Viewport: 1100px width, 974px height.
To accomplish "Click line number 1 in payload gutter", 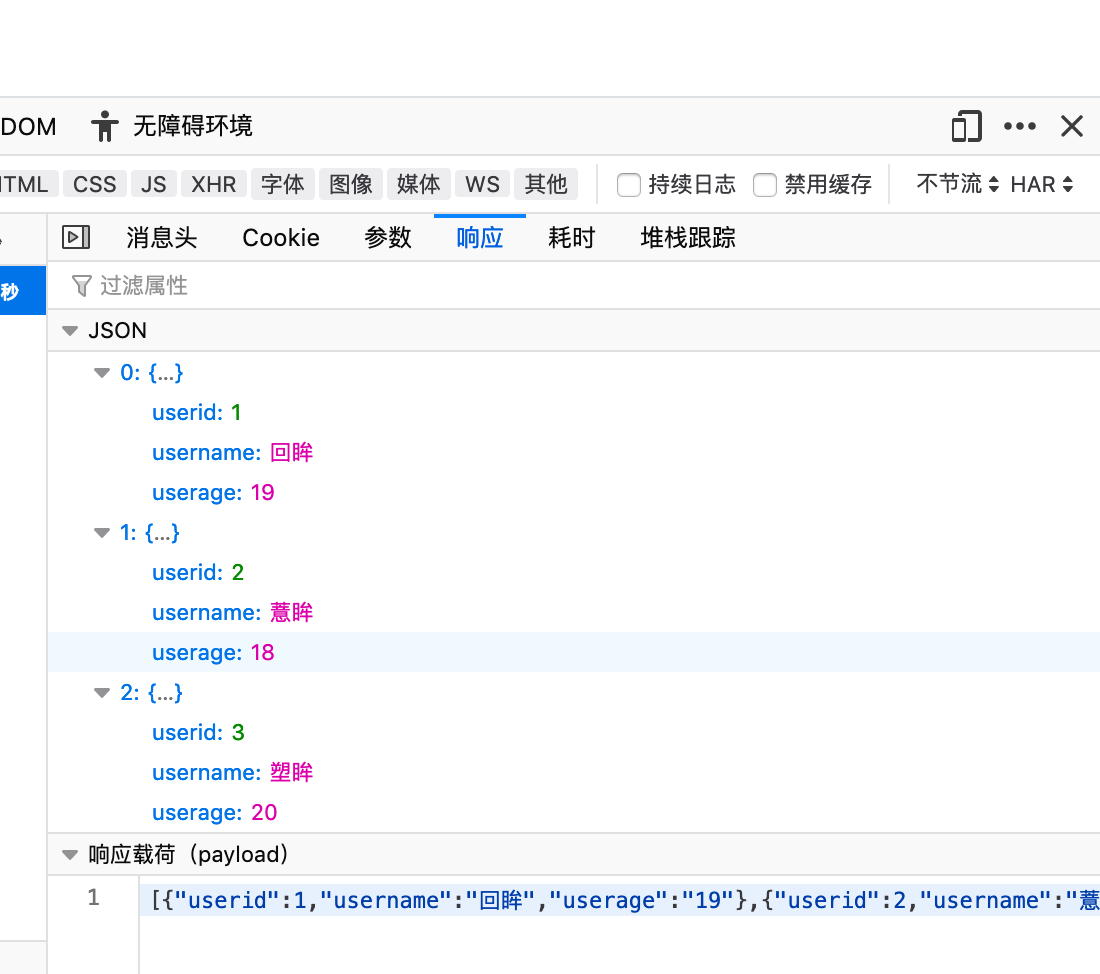I will (x=93, y=898).
